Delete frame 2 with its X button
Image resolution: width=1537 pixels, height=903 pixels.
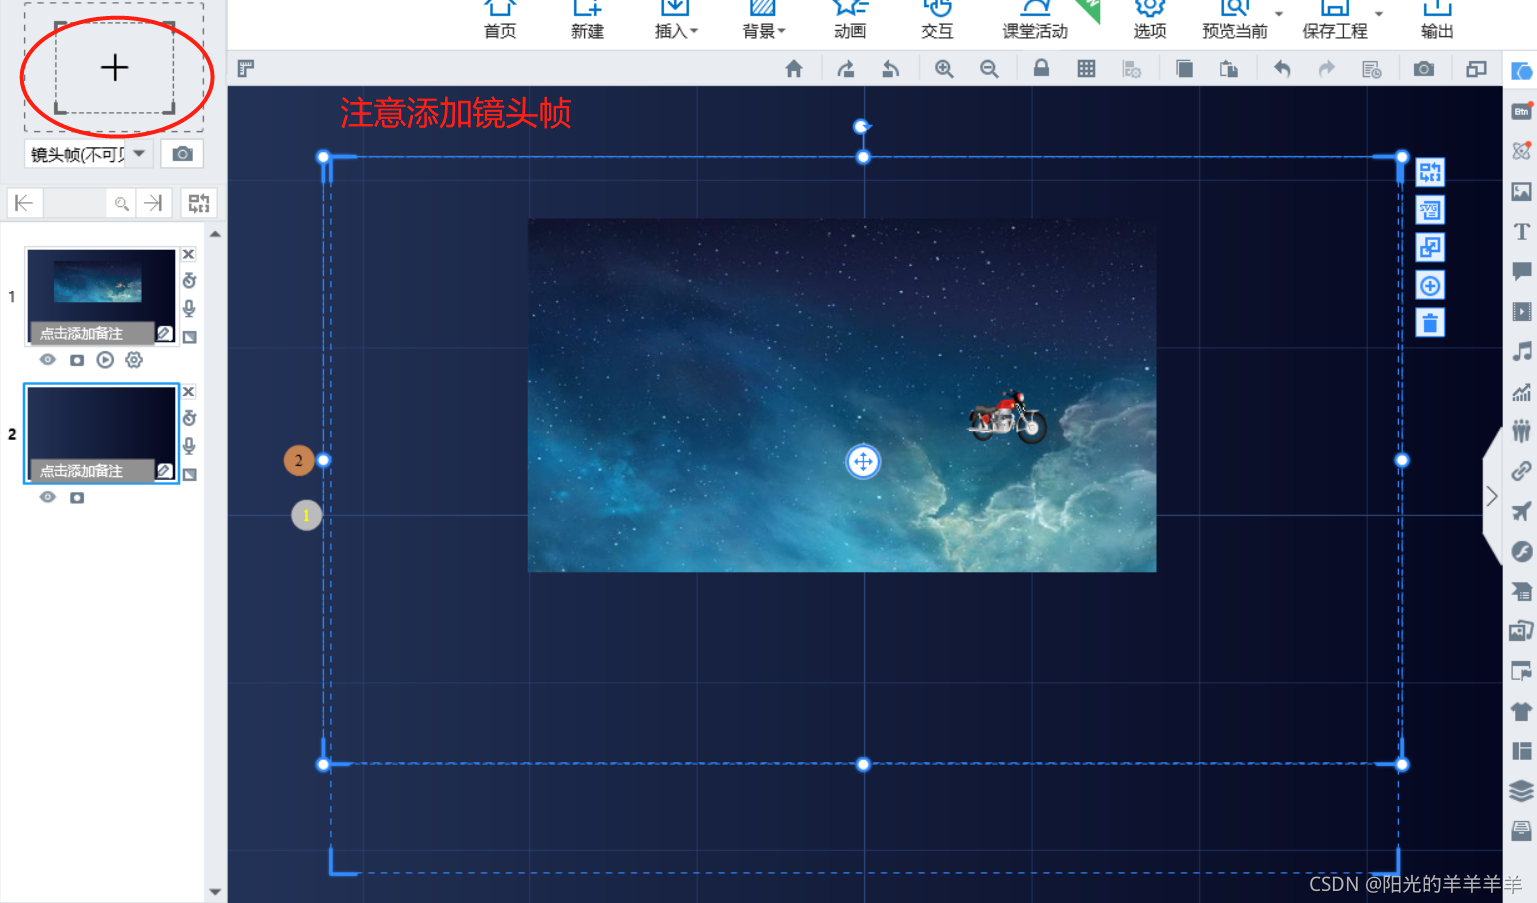point(188,391)
